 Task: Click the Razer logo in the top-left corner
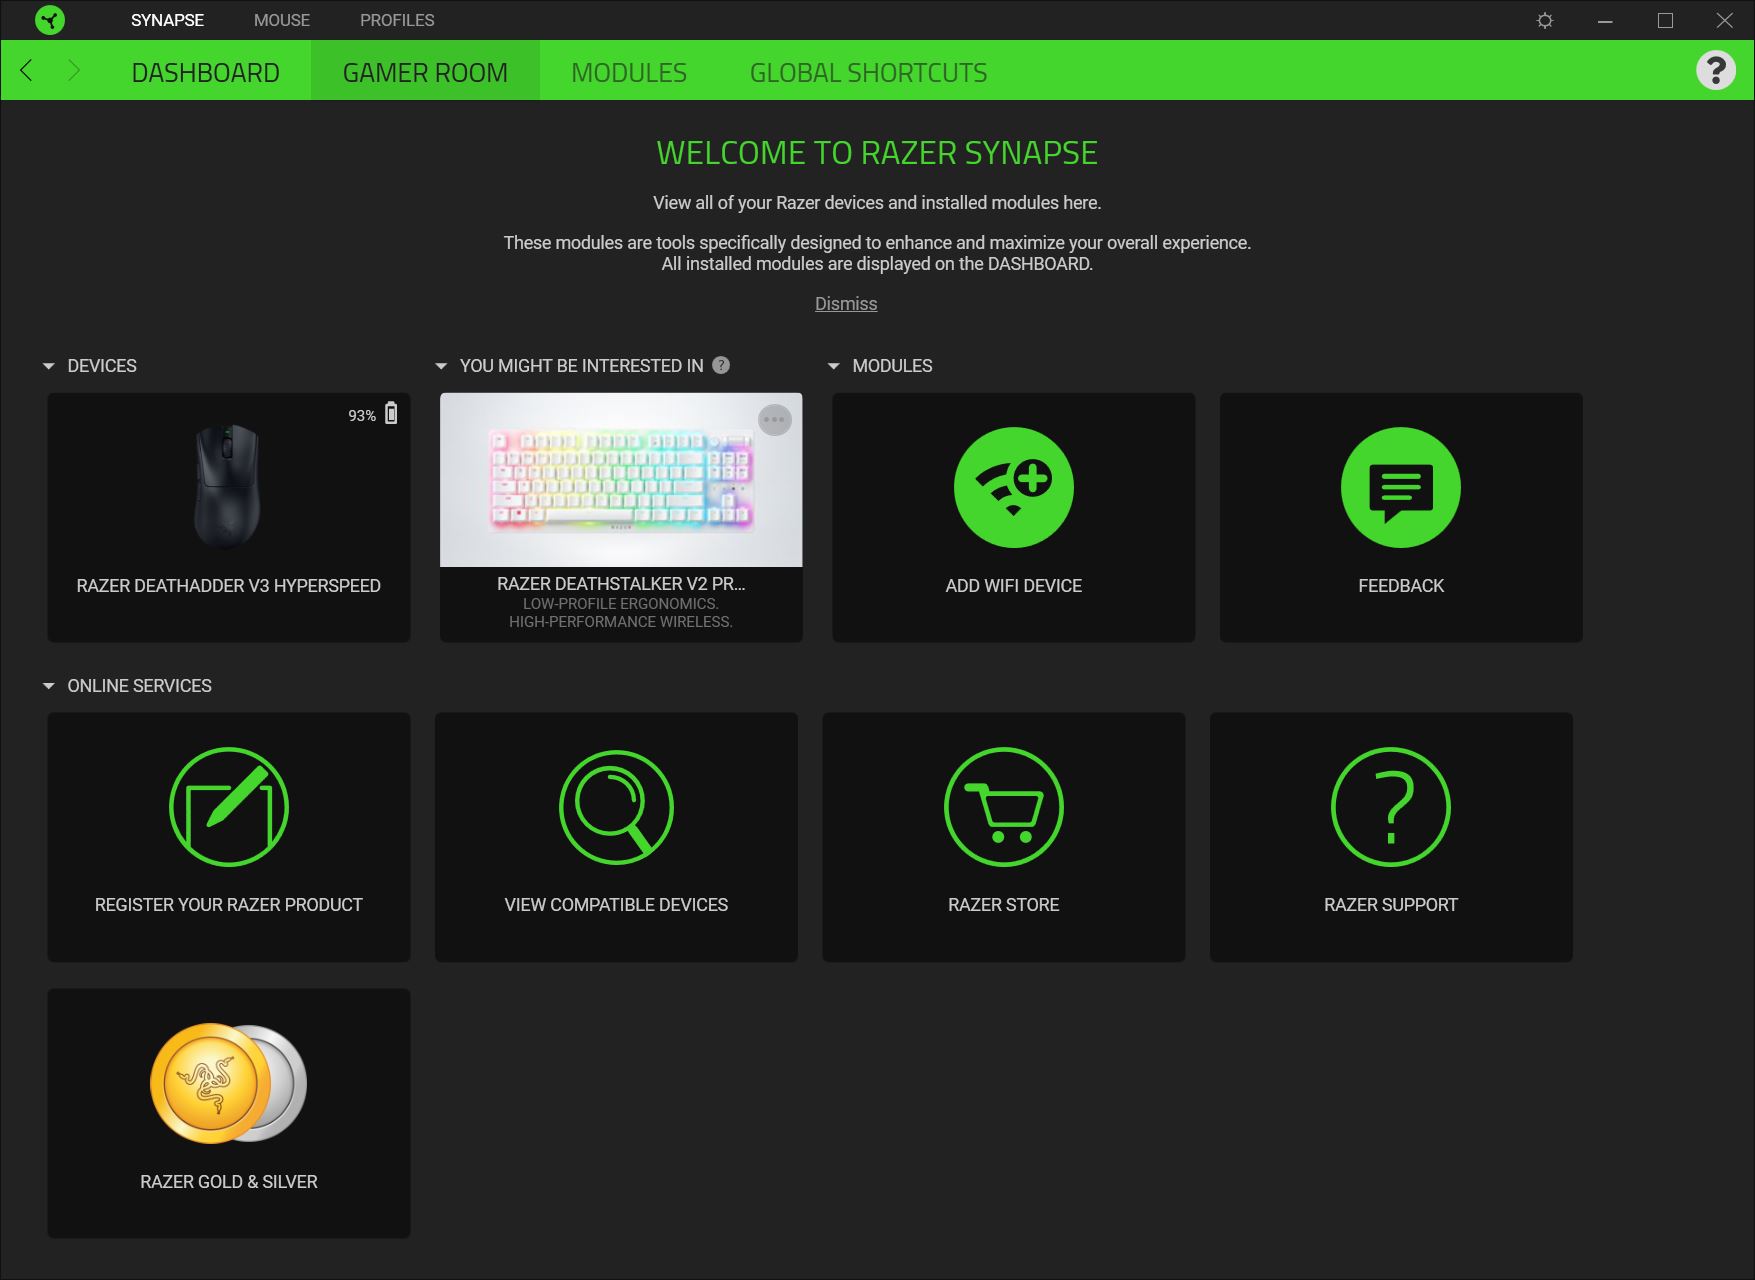tap(49, 20)
